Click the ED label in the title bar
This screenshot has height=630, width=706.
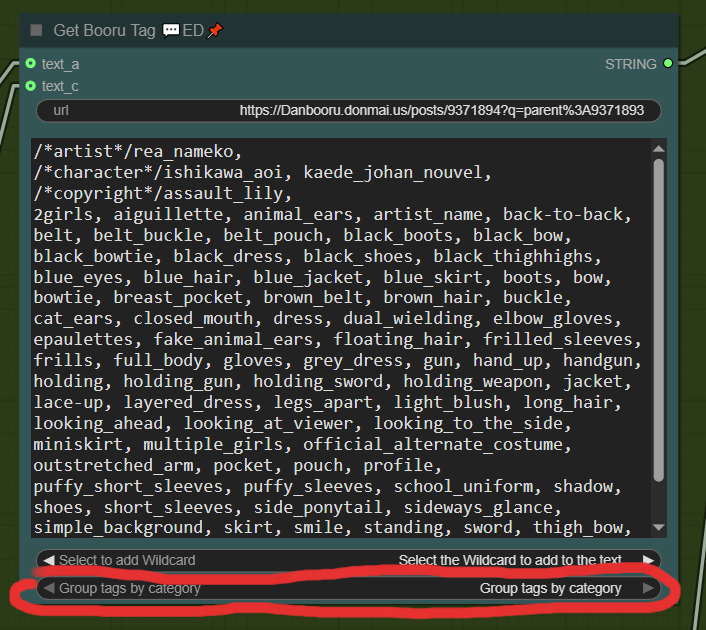point(193,31)
